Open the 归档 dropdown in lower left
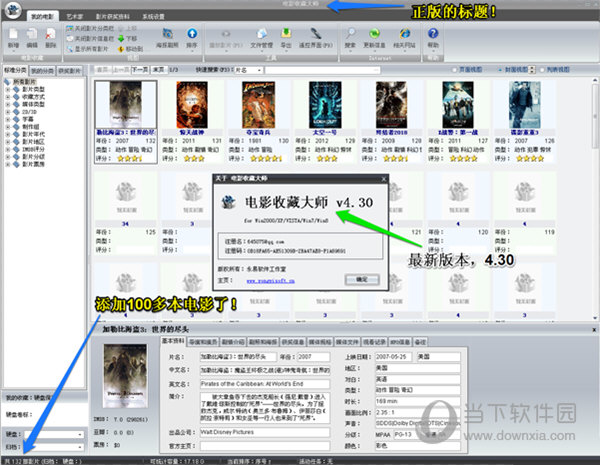The height and width of the screenshot is (465, 600). (x=80, y=447)
